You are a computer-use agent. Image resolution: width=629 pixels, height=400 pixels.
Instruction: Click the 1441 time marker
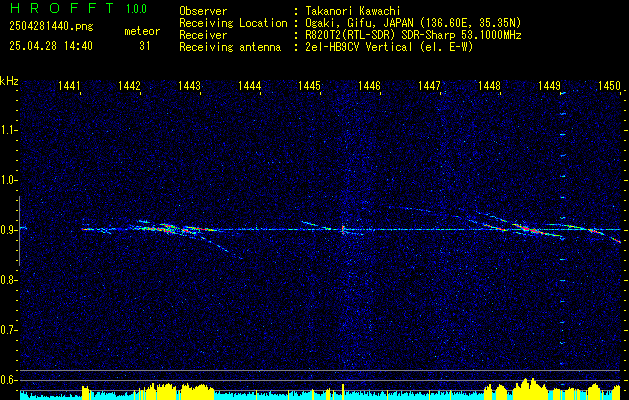(x=69, y=86)
